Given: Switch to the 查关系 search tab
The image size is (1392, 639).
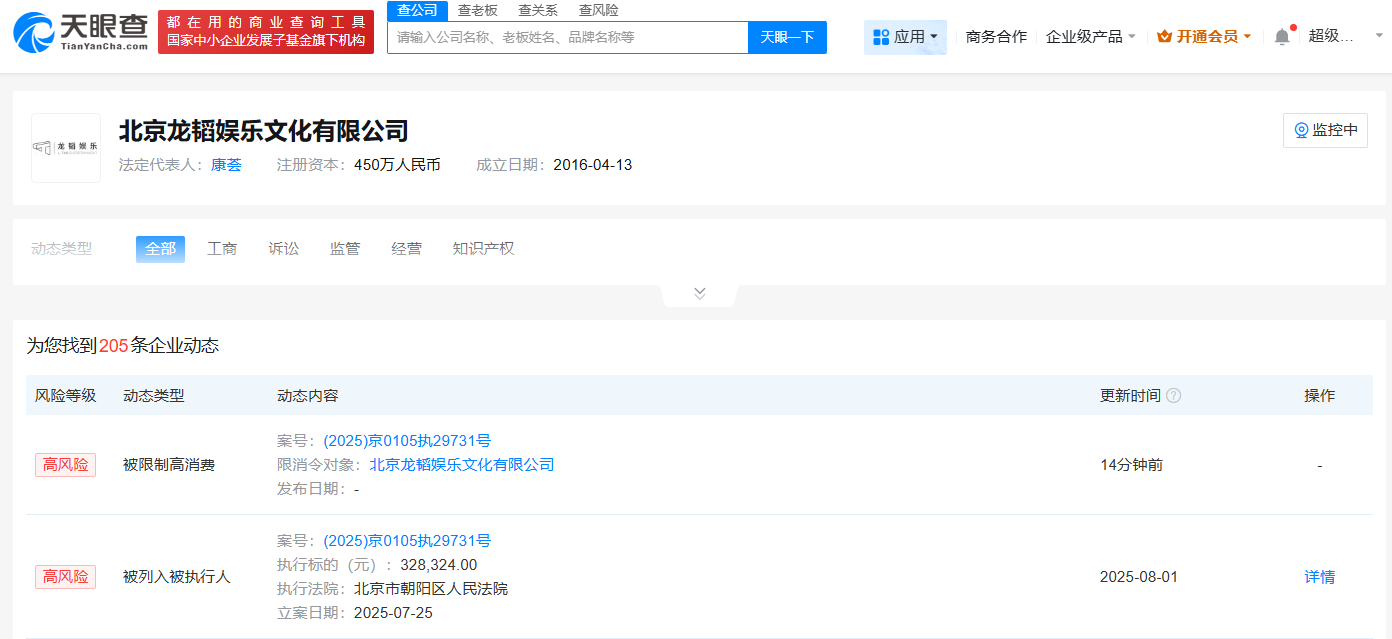Looking at the screenshot, I should pos(538,10).
